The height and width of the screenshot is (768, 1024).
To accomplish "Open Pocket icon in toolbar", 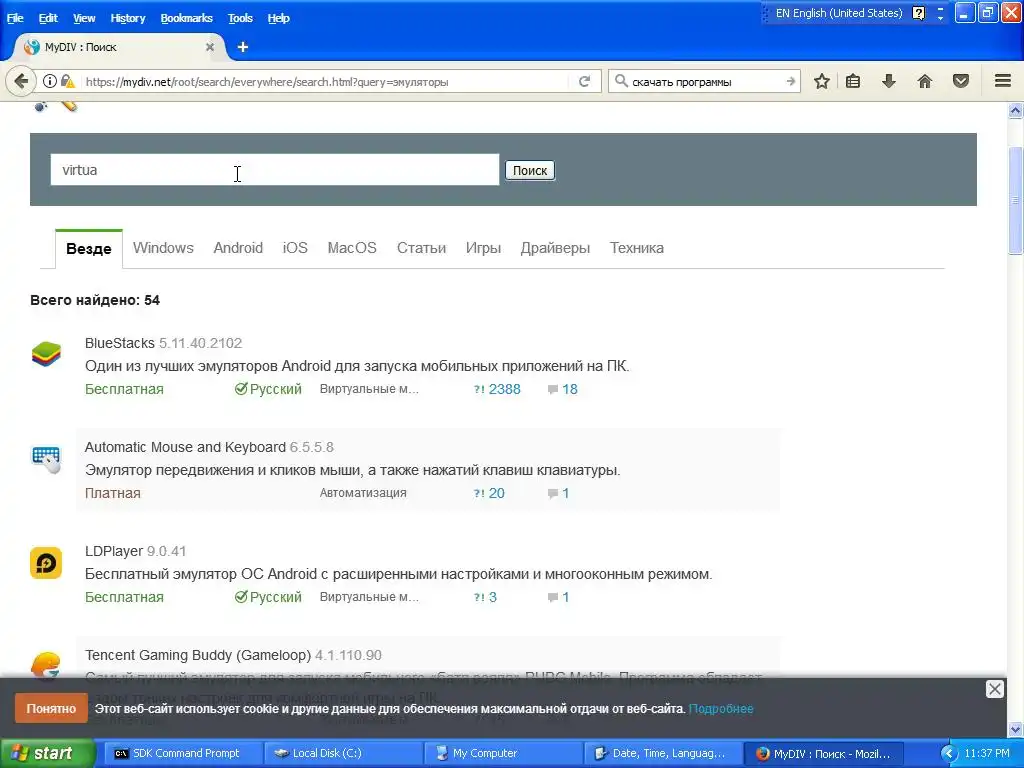I will coord(961,82).
